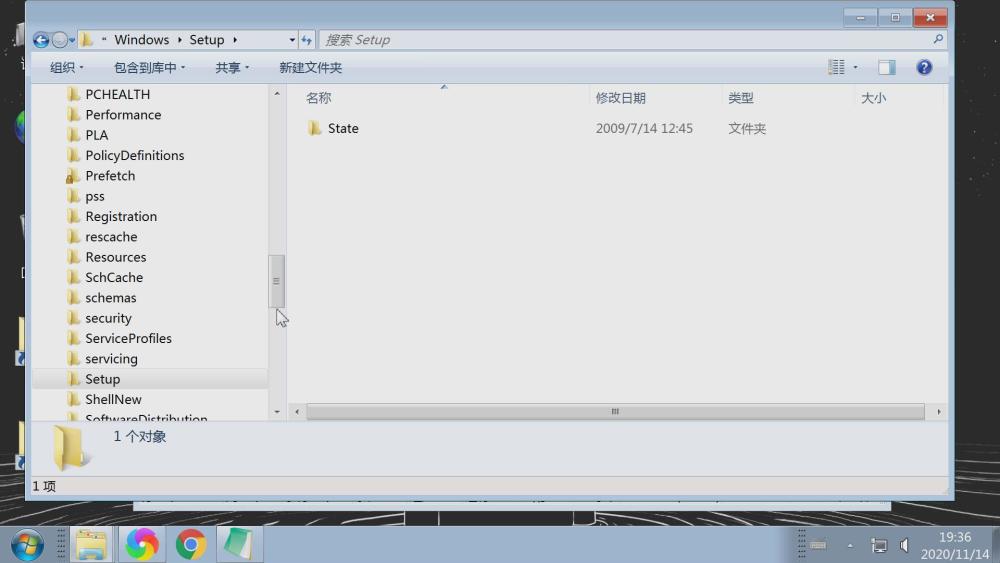Click the search magnifier icon

click(x=938, y=40)
